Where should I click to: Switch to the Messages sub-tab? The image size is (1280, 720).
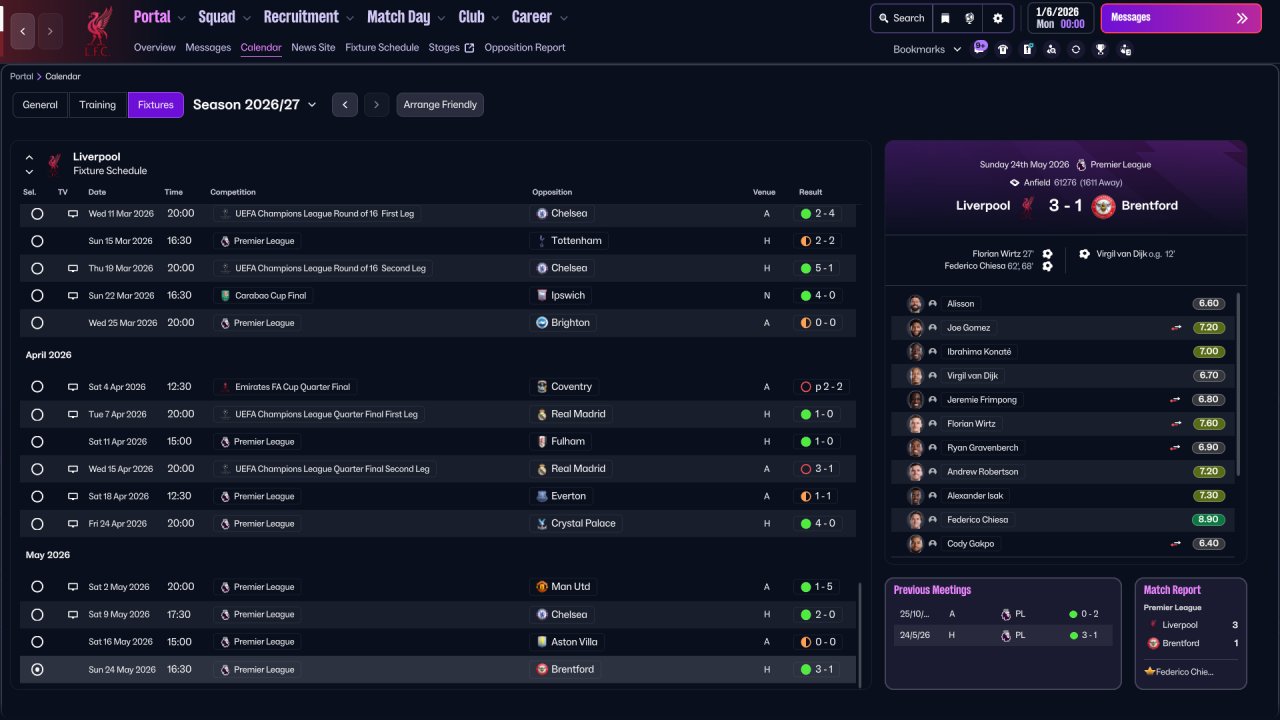tap(208, 48)
